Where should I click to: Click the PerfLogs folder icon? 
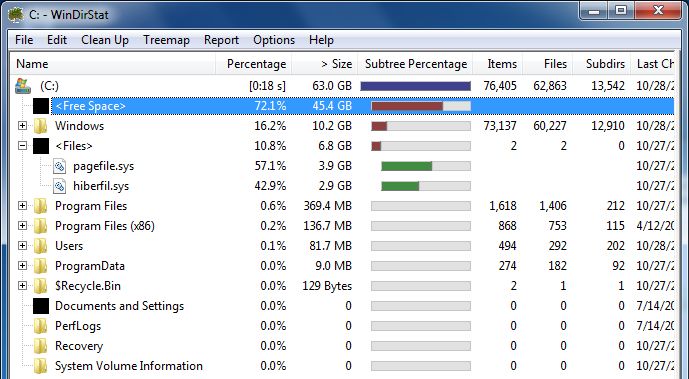tap(40, 326)
